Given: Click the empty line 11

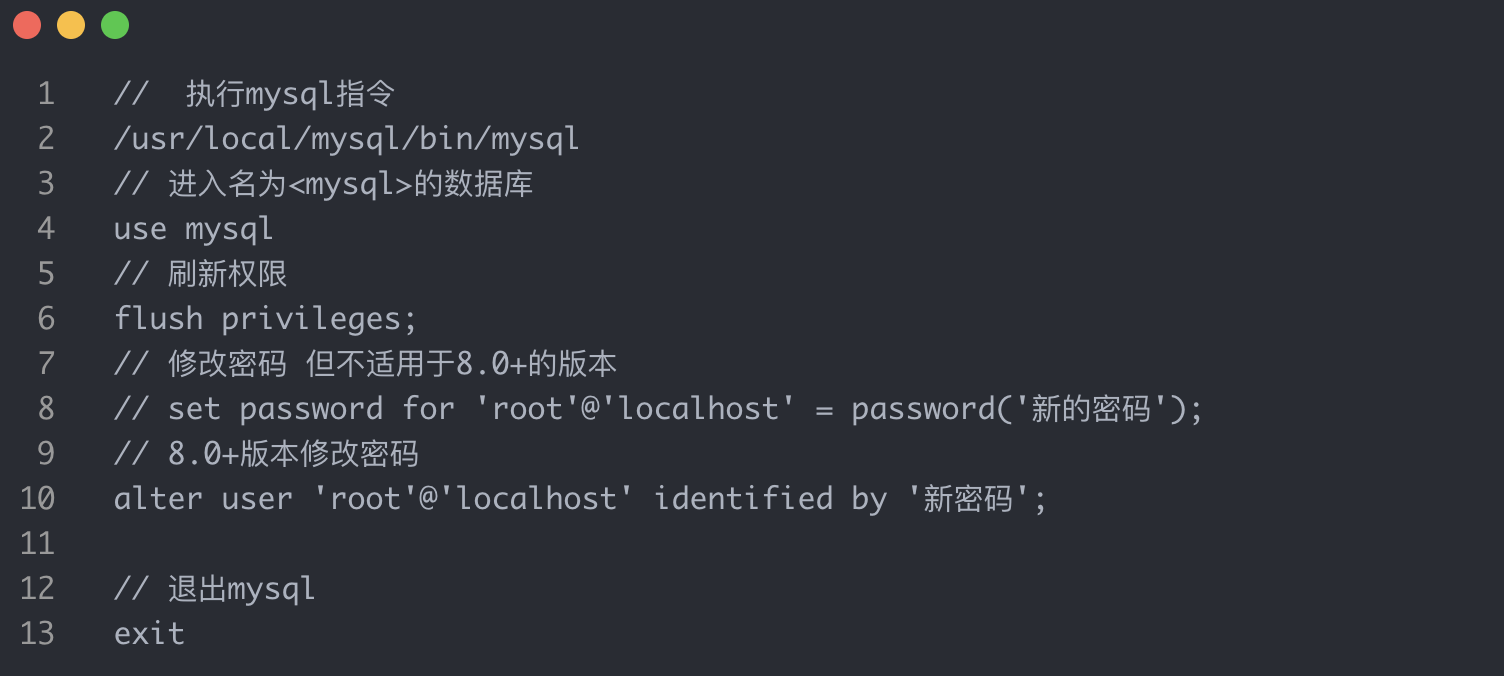Looking at the screenshot, I should tap(400, 544).
